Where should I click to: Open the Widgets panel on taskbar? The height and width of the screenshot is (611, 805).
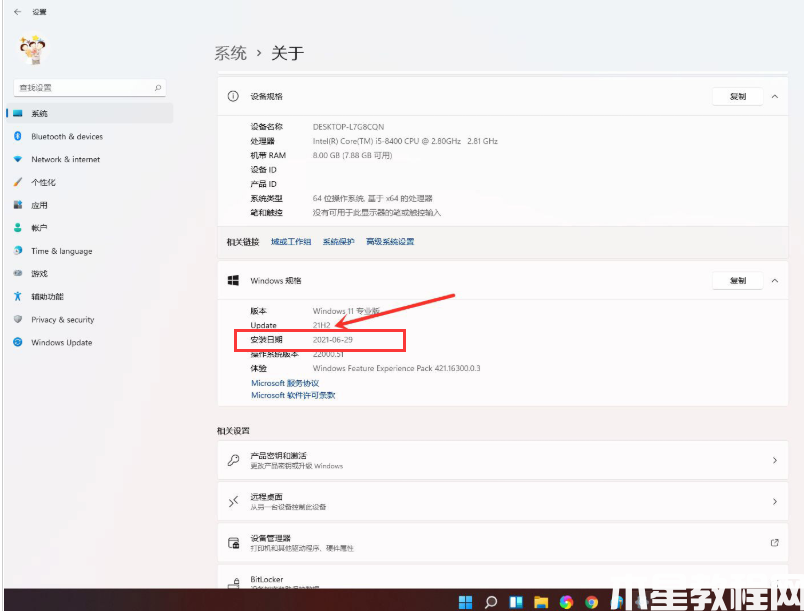[x=516, y=601]
